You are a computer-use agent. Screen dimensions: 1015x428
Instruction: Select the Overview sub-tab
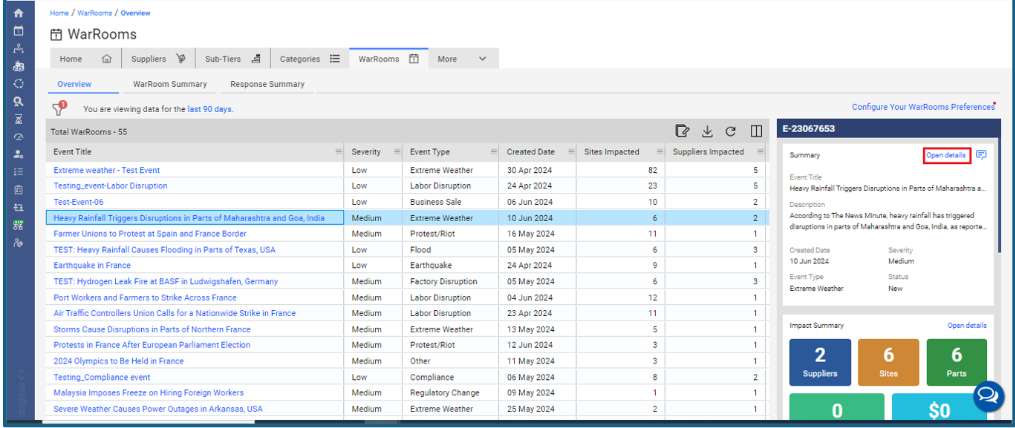[74, 84]
